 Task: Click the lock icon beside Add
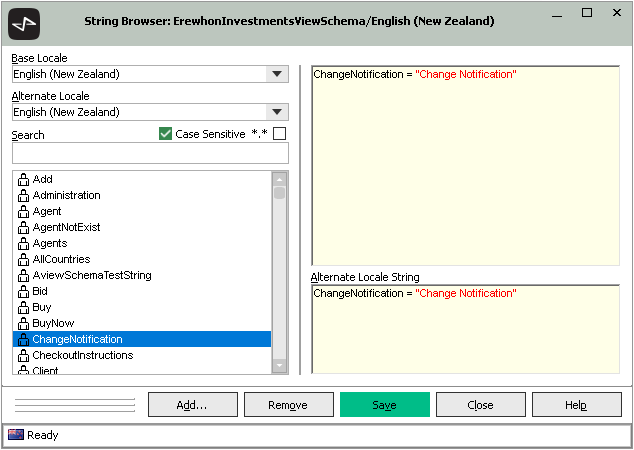(x=24, y=179)
